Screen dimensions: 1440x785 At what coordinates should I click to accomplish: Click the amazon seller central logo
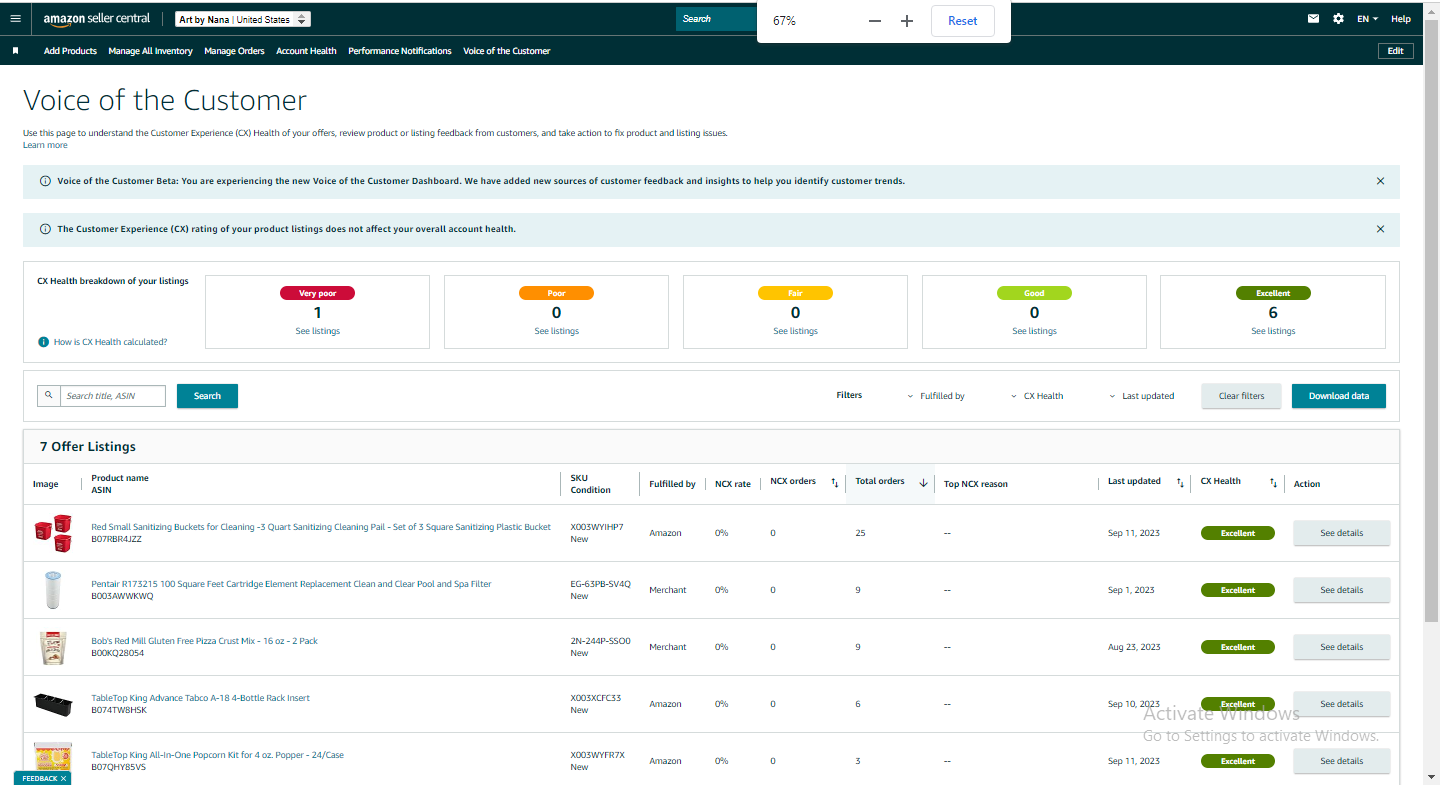click(97, 19)
